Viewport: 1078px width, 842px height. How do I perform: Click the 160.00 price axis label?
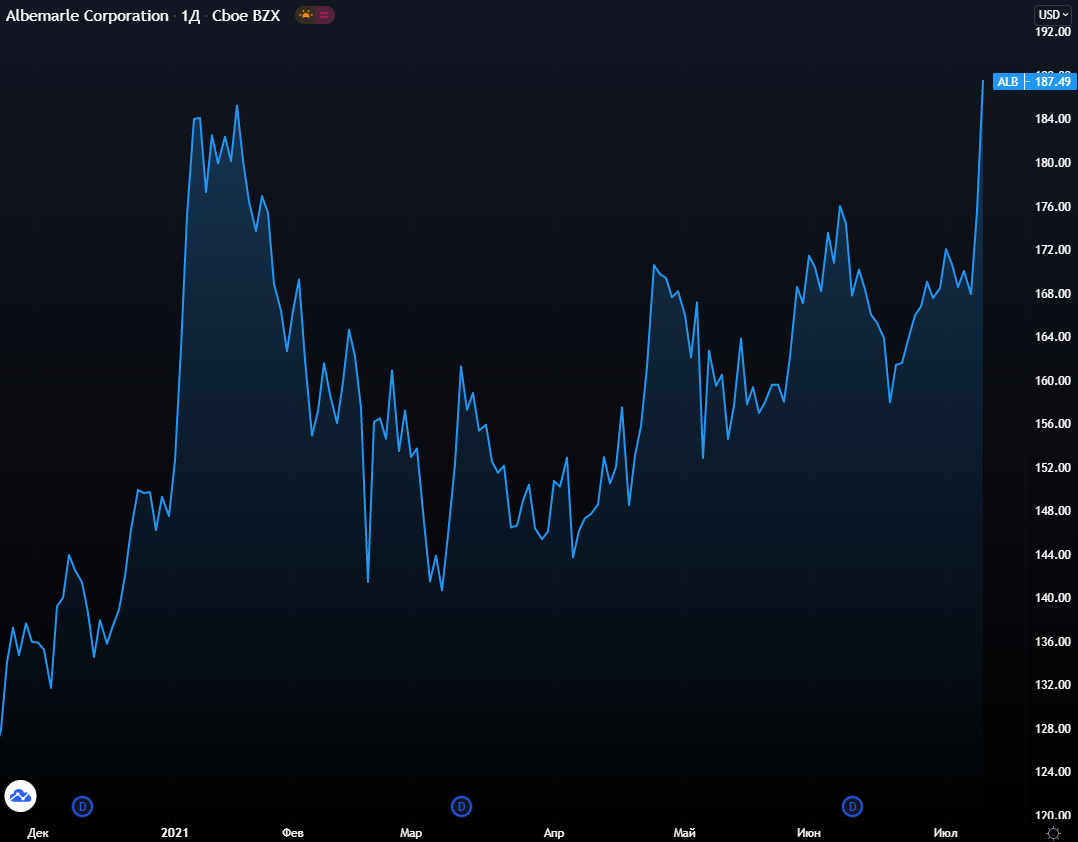coord(1053,381)
